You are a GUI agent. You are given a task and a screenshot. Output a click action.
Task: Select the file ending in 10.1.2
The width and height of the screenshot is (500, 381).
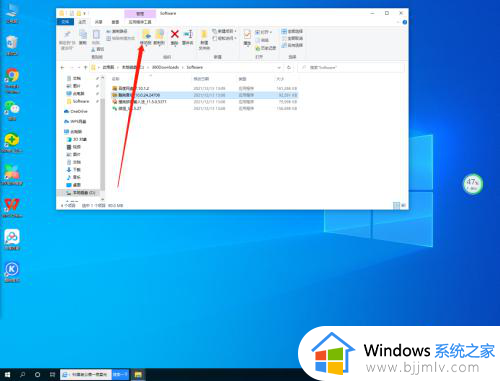tap(204, 88)
